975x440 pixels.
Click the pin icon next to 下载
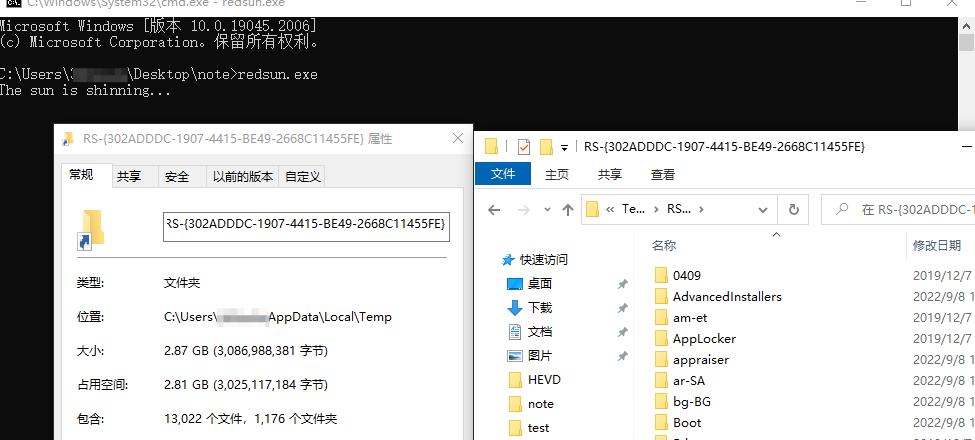pyautogui.click(x=622, y=308)
